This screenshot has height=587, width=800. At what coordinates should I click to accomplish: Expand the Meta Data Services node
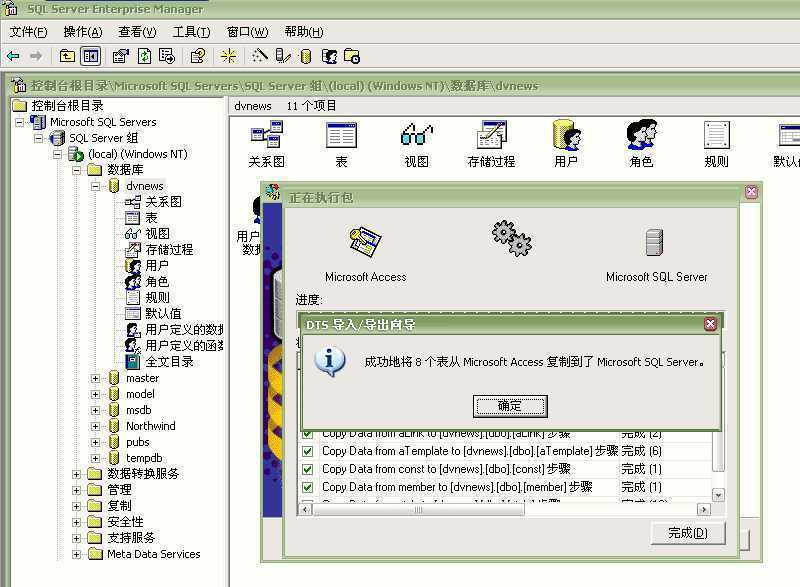77,554
